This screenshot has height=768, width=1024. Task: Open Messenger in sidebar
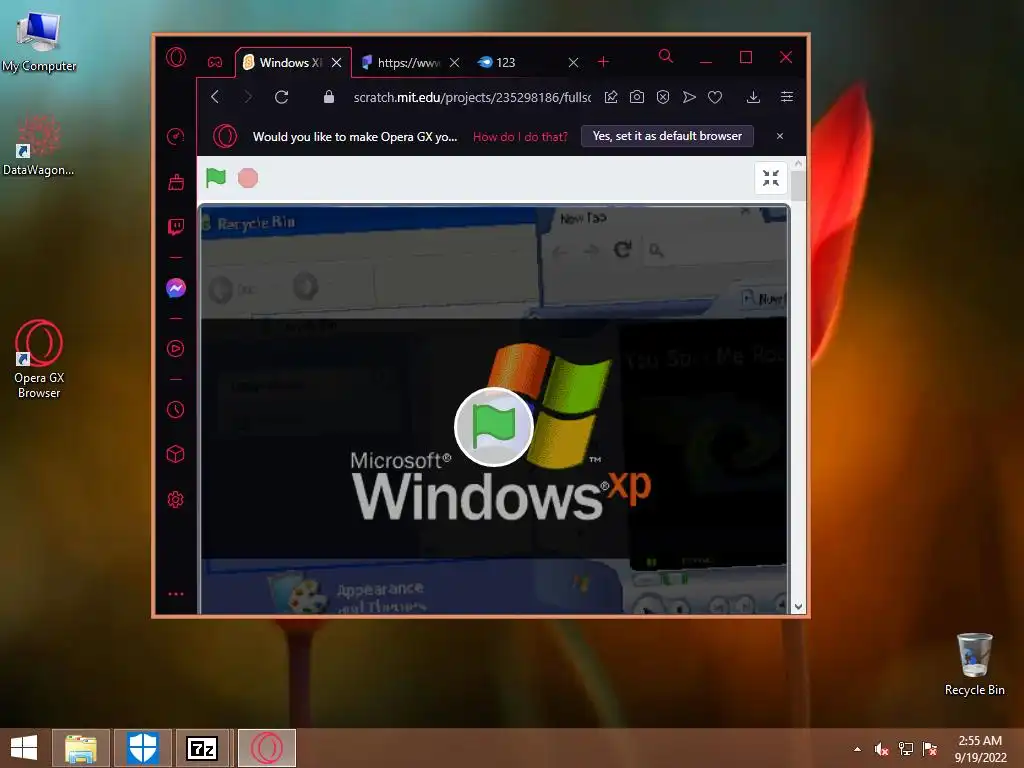[x=176, y=288]
